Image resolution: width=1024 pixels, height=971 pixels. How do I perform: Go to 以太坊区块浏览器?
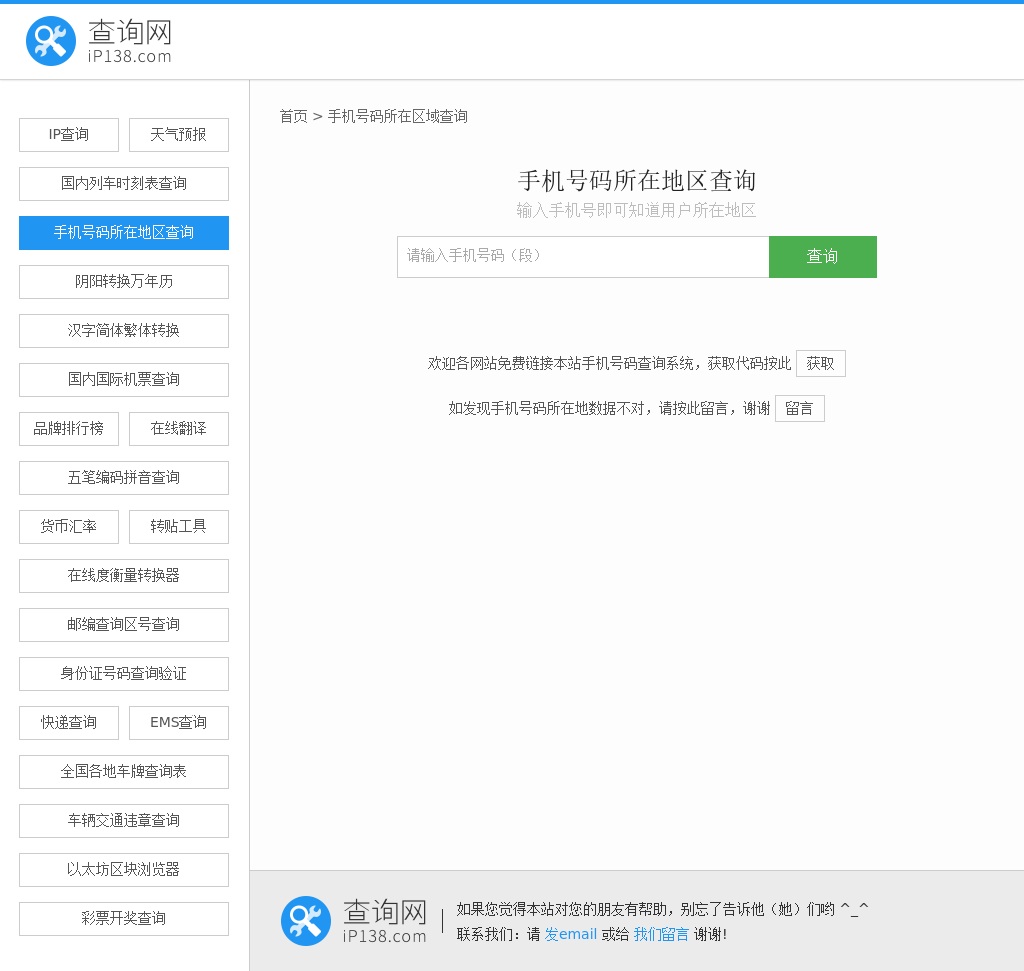tap(124, 870)
